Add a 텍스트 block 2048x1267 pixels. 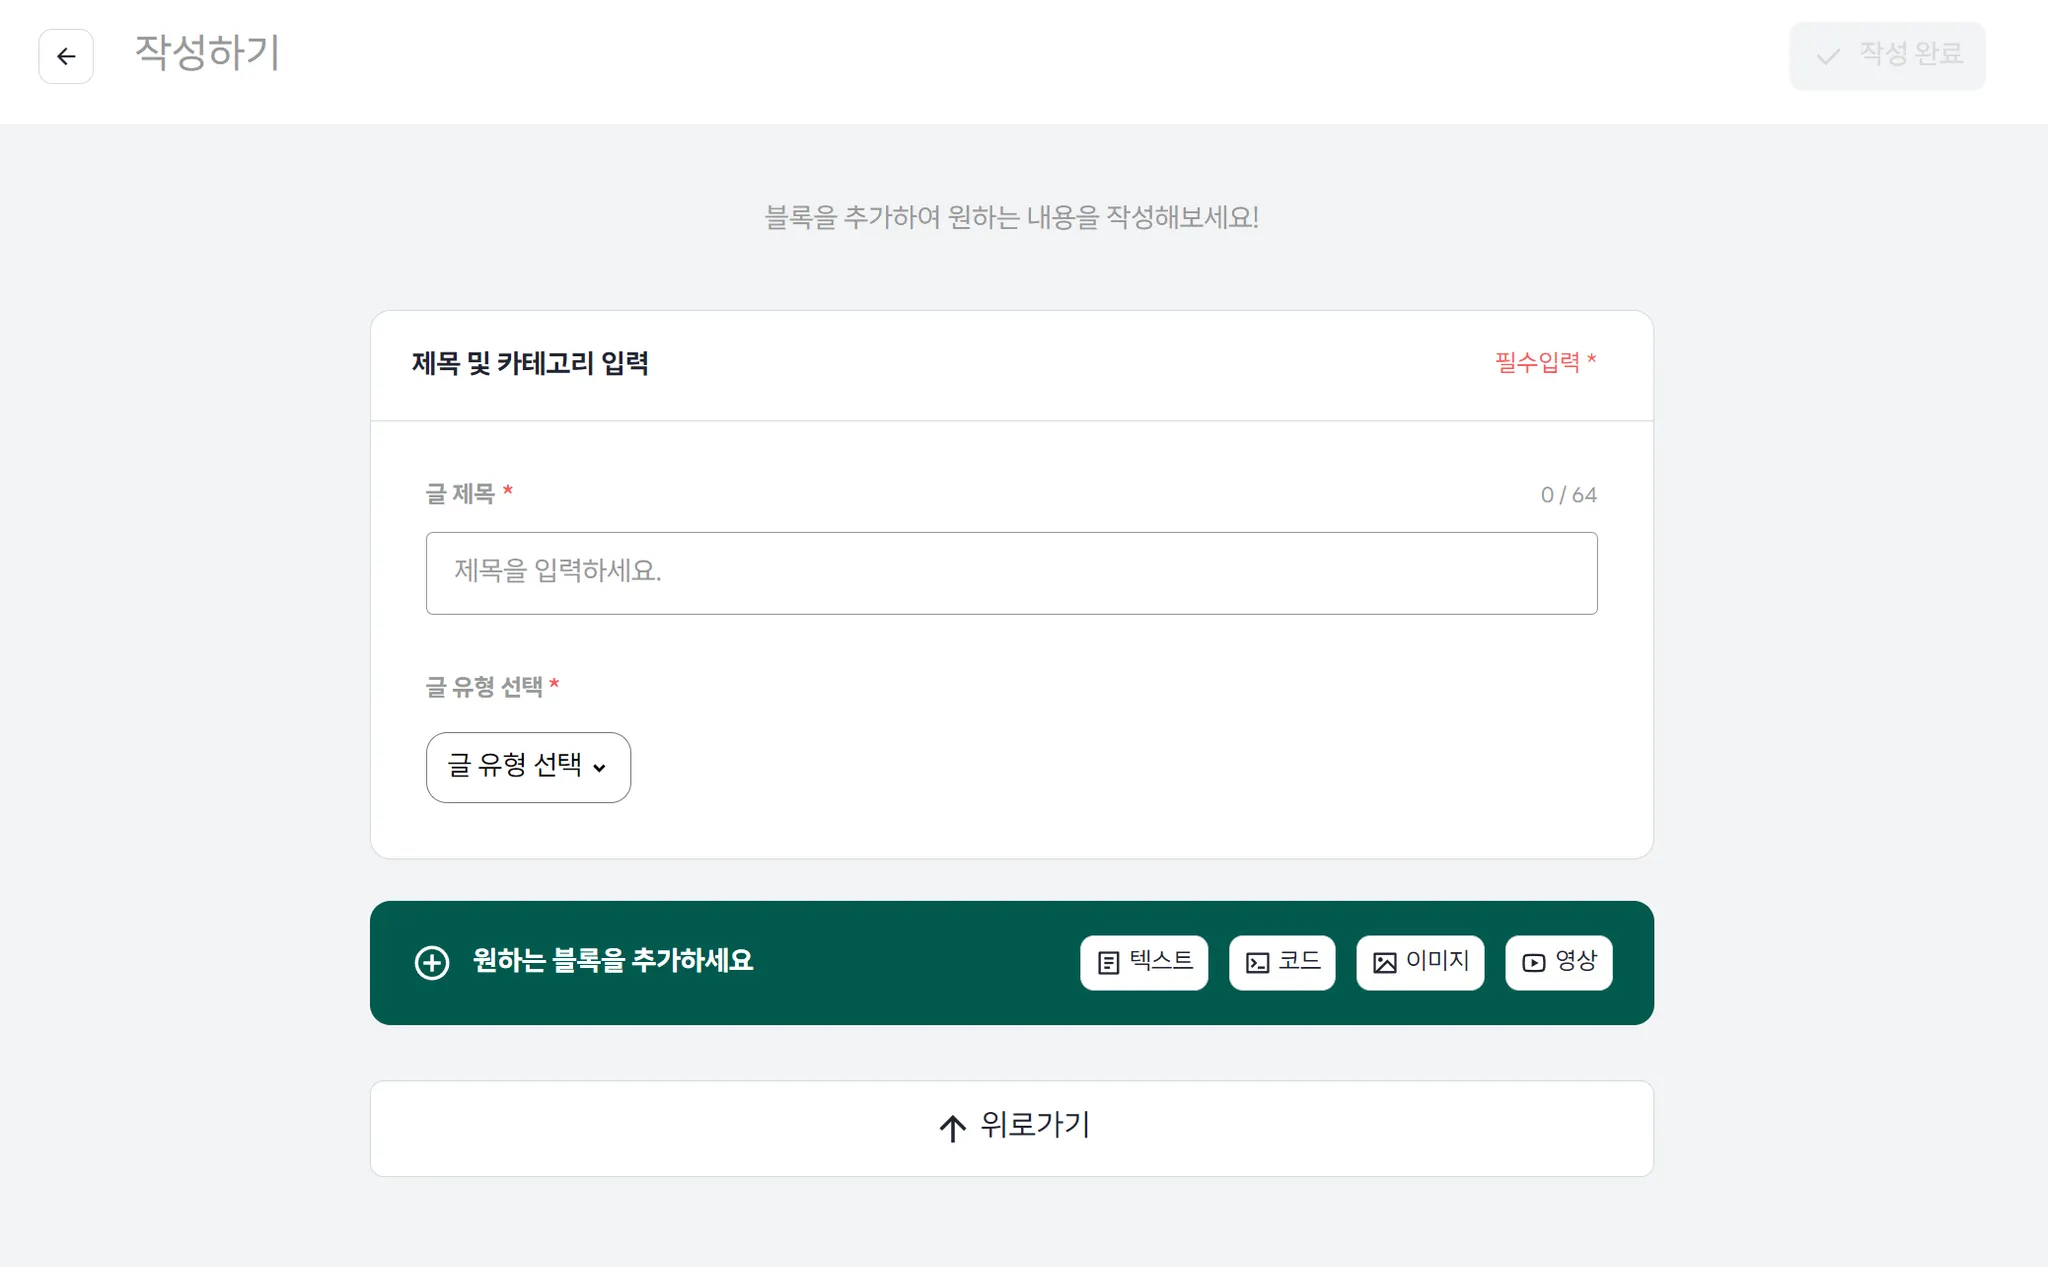point(1144,962)
